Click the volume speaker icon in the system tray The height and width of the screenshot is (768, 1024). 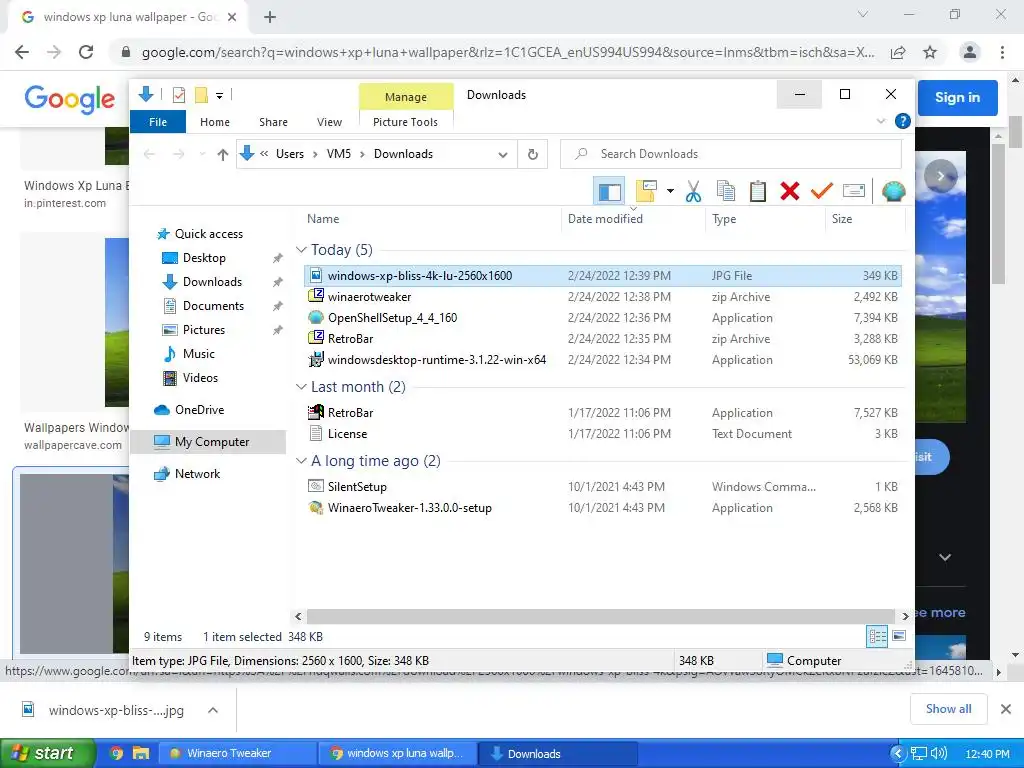tap(939, 753)
